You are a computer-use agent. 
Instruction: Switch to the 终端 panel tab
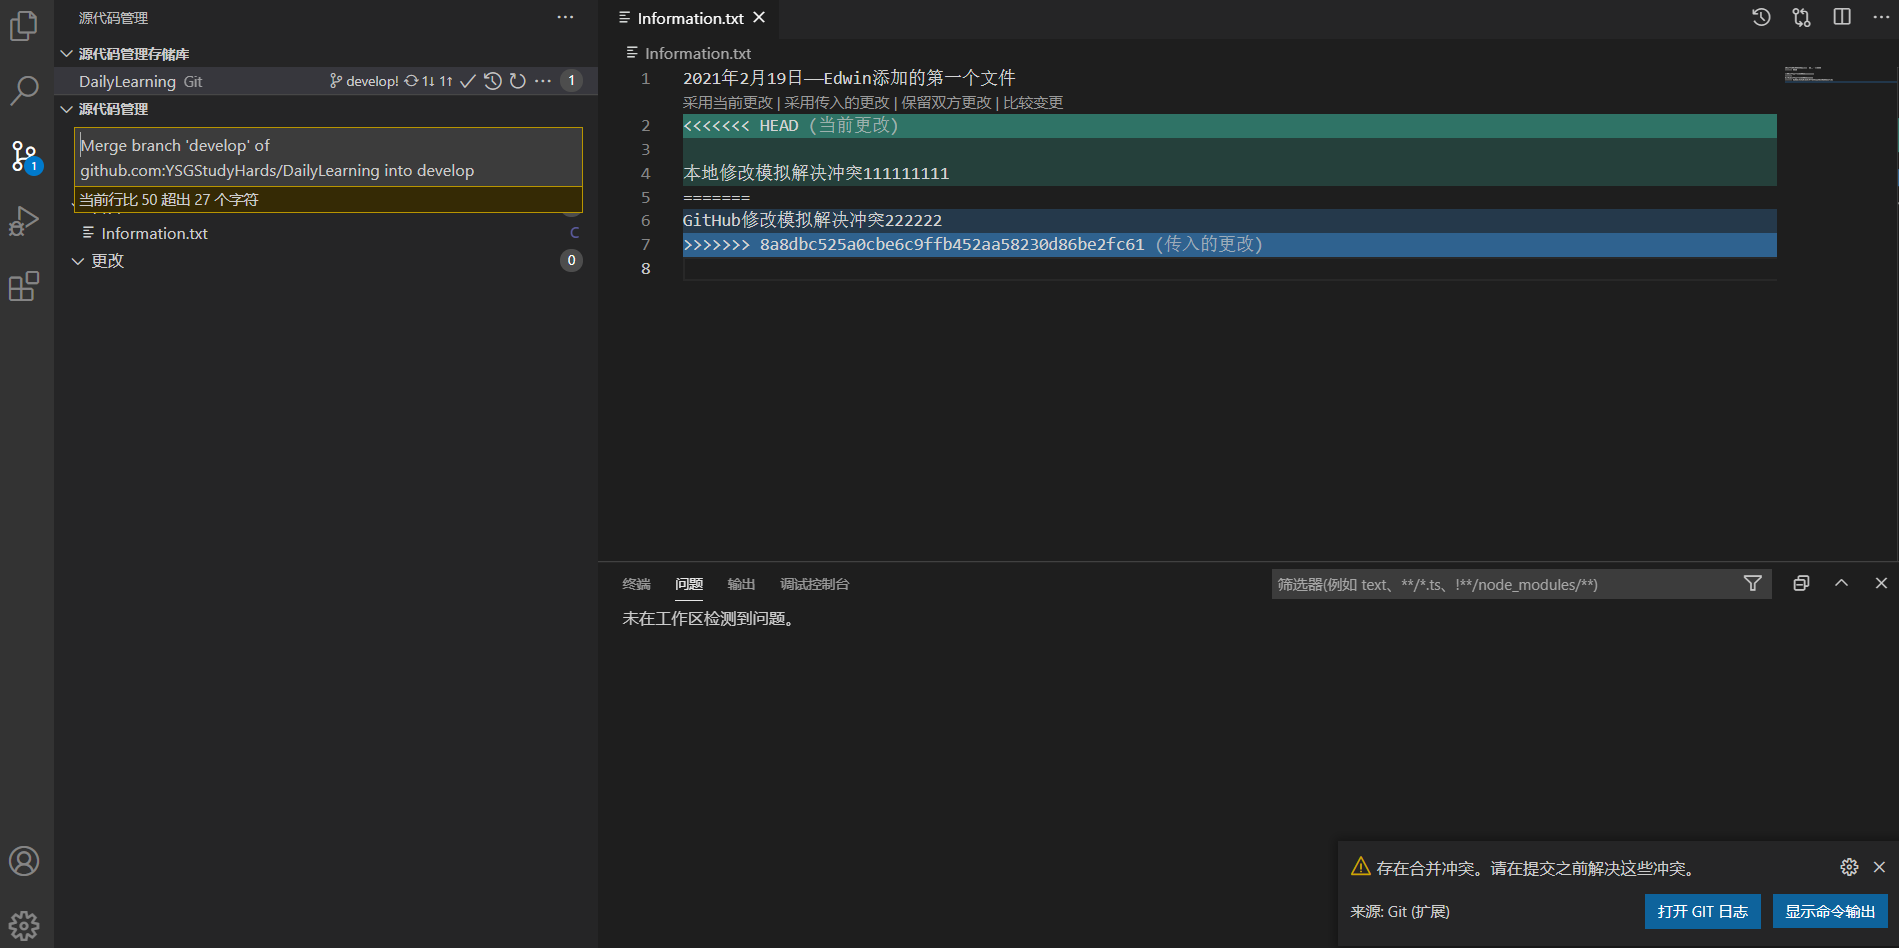[636, 584]
